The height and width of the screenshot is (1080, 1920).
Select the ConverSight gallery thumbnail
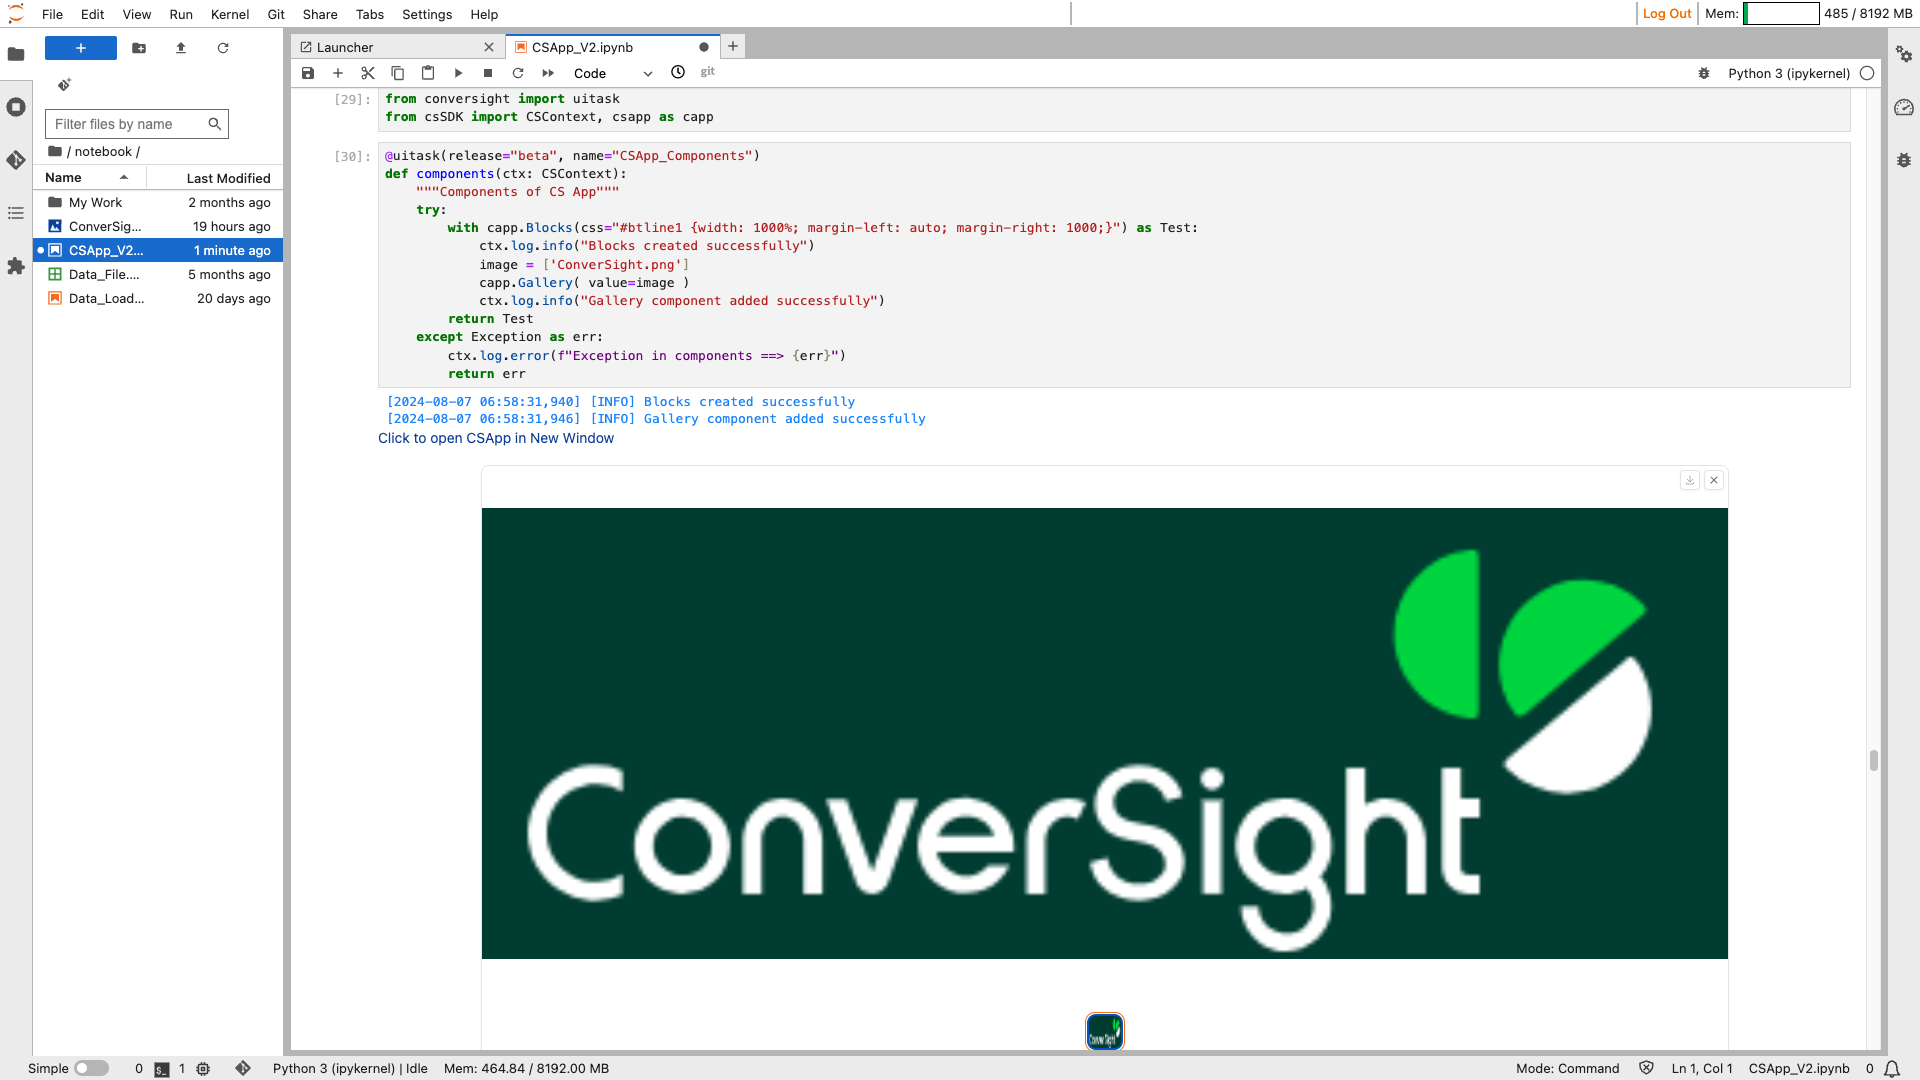[1105, 1031]
